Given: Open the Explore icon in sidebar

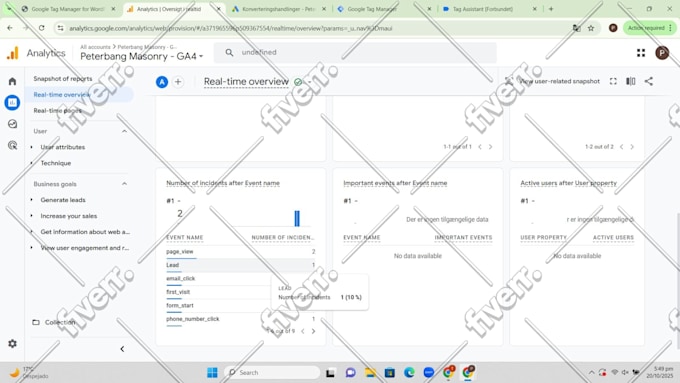Looking at the screenshot, I should click(12, 124).
